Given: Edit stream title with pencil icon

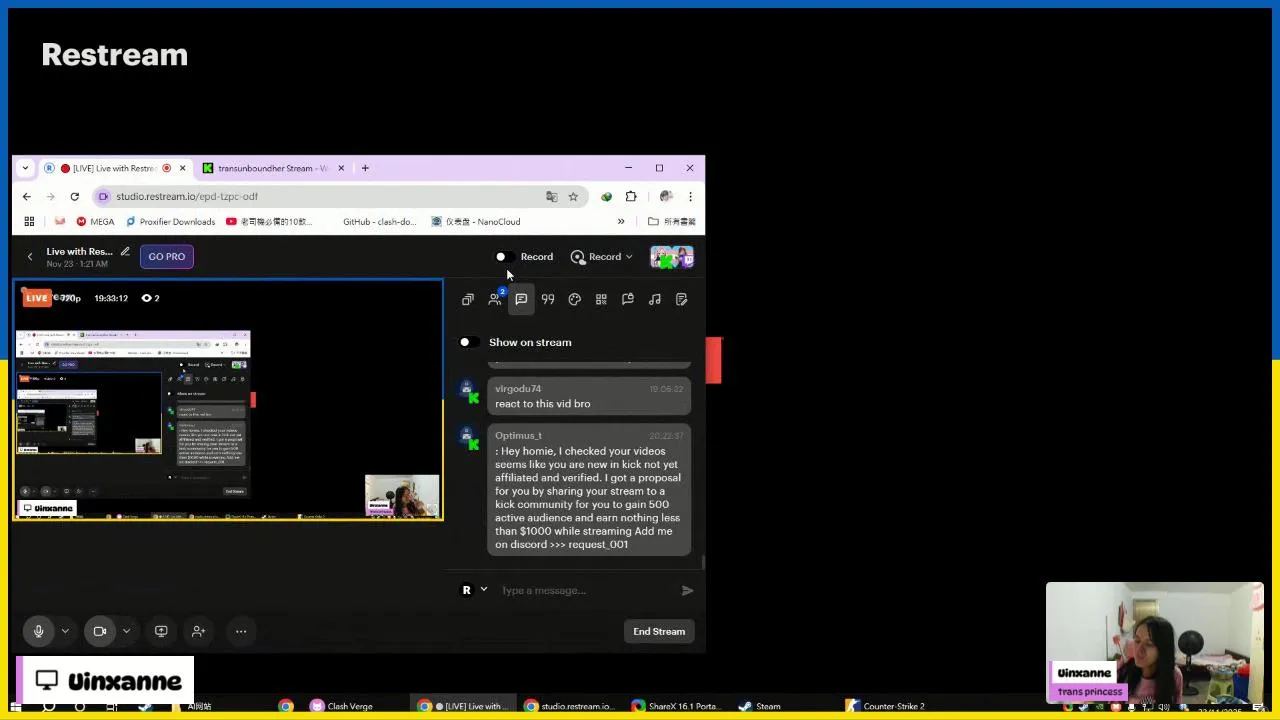Looking at the screenshot, I should pos(125,251).
